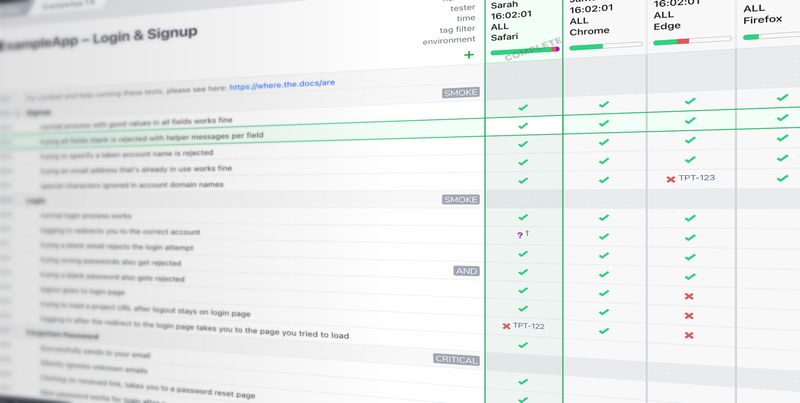This screenshot has width=800, height=403.
Task: Click the SMOKE tag on the Login section
Action: (461, 199)
